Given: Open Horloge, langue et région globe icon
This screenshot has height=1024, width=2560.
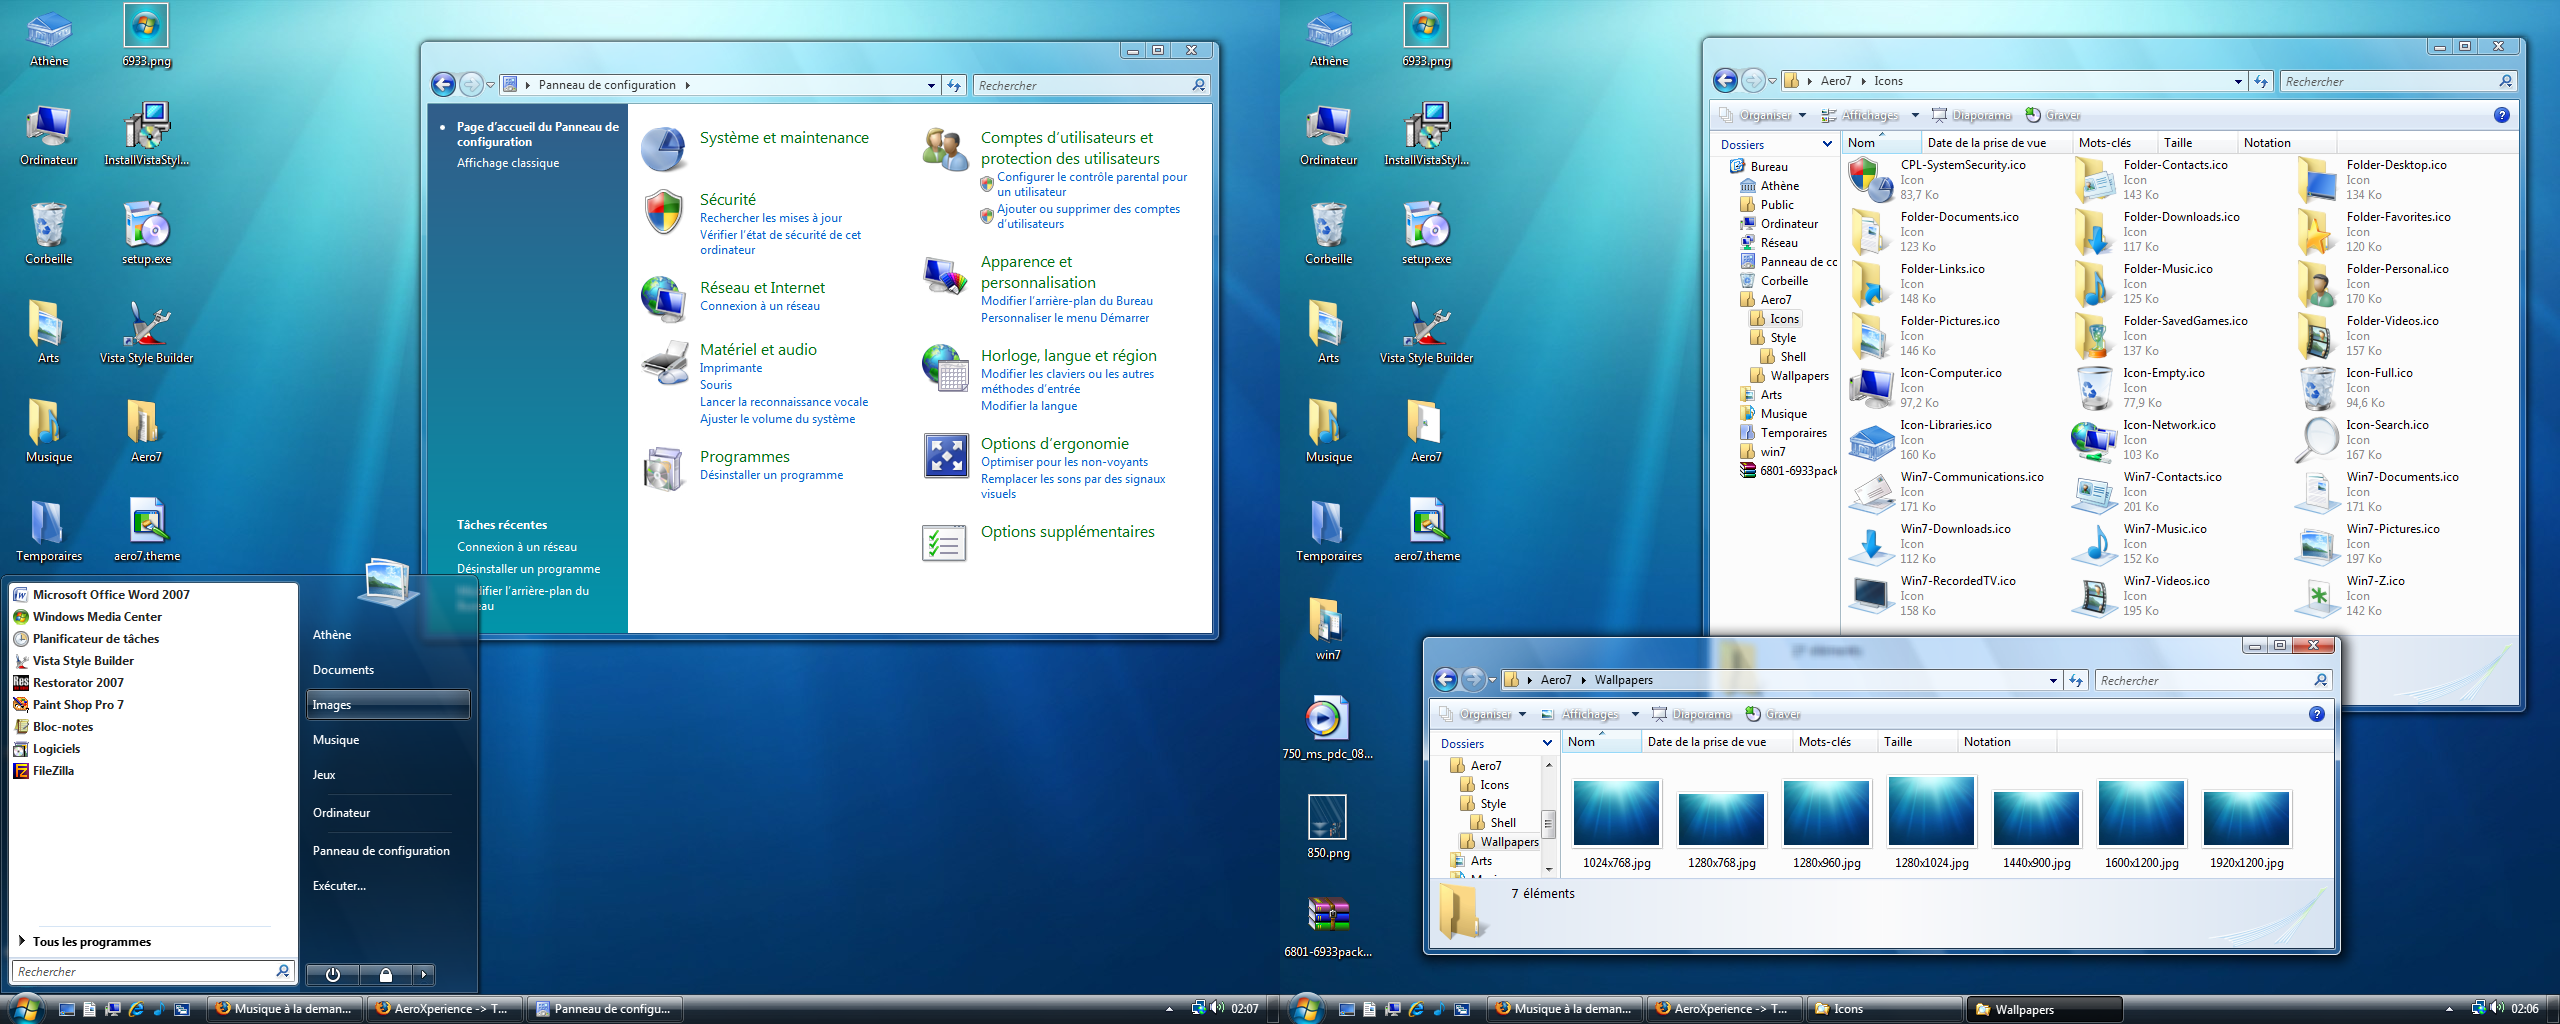Looking at the screenshot, I should (945, 368).
